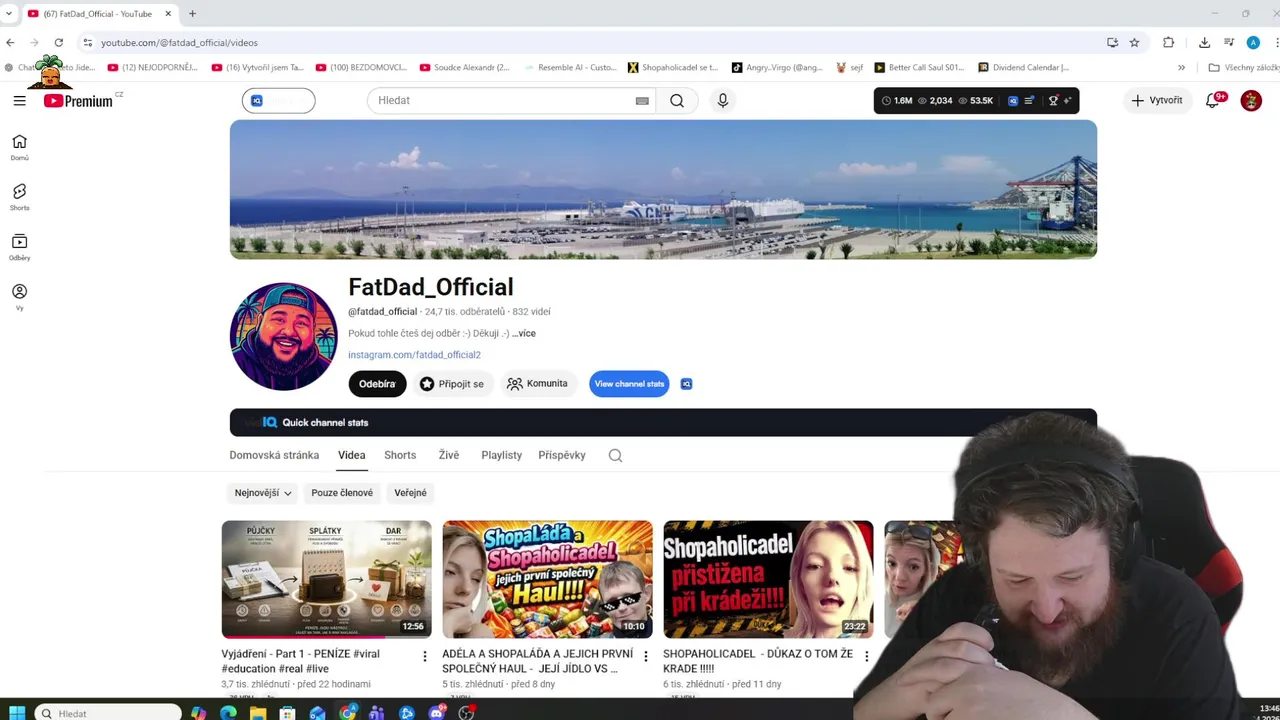Open the Better Call Saul S01 bookmark
The height and width of the screenshot is (720, 1280).
(x=919, y=68)
